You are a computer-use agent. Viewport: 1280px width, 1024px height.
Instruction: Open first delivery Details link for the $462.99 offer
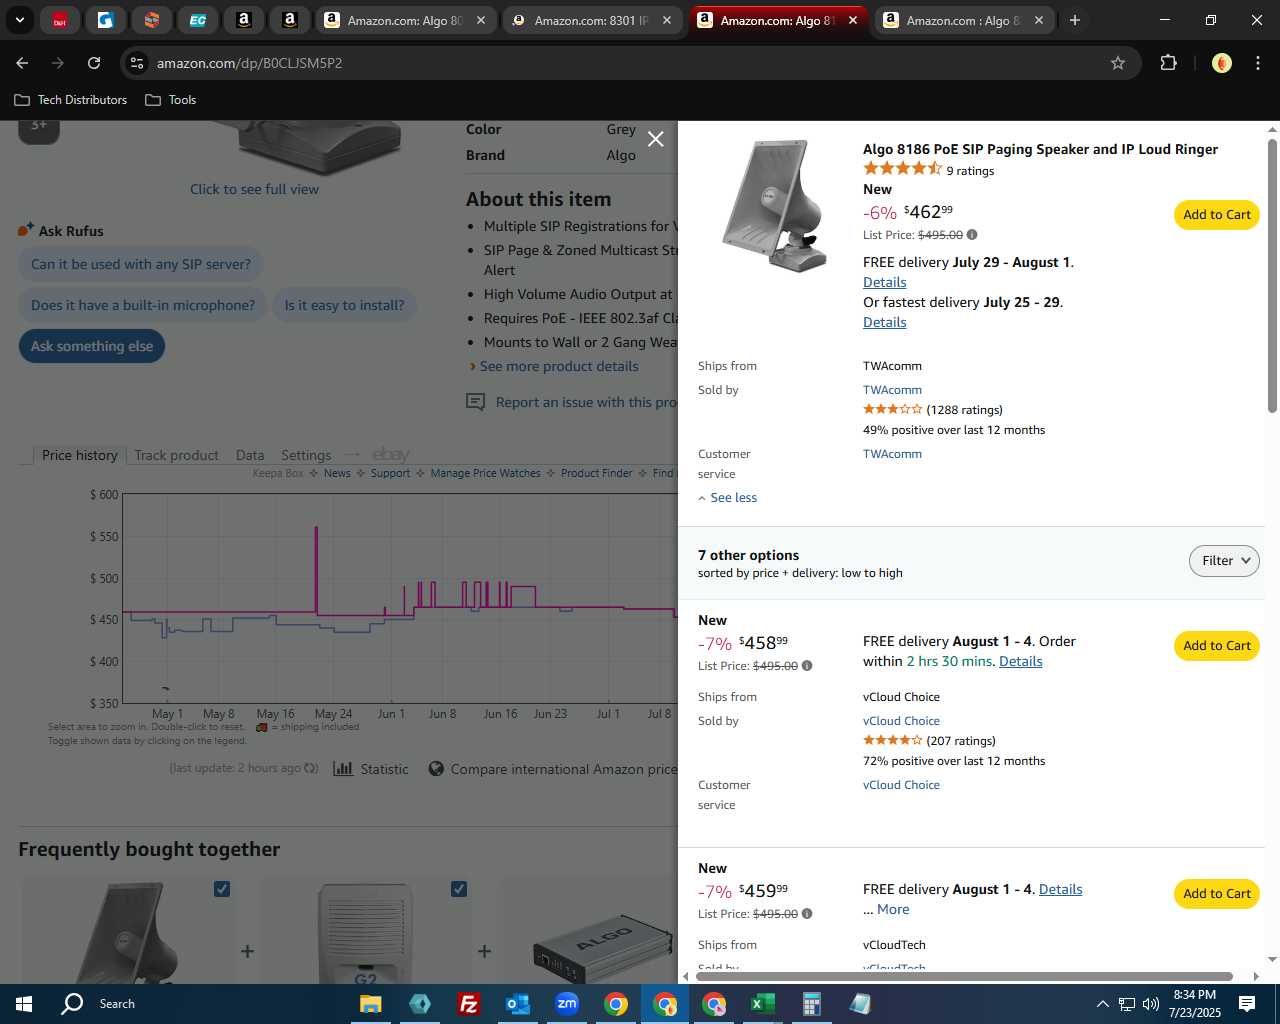884,283
